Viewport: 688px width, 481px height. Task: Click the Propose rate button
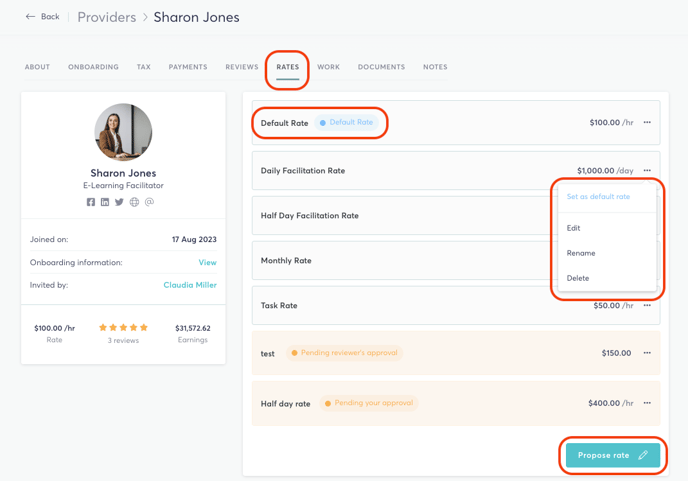613,455
